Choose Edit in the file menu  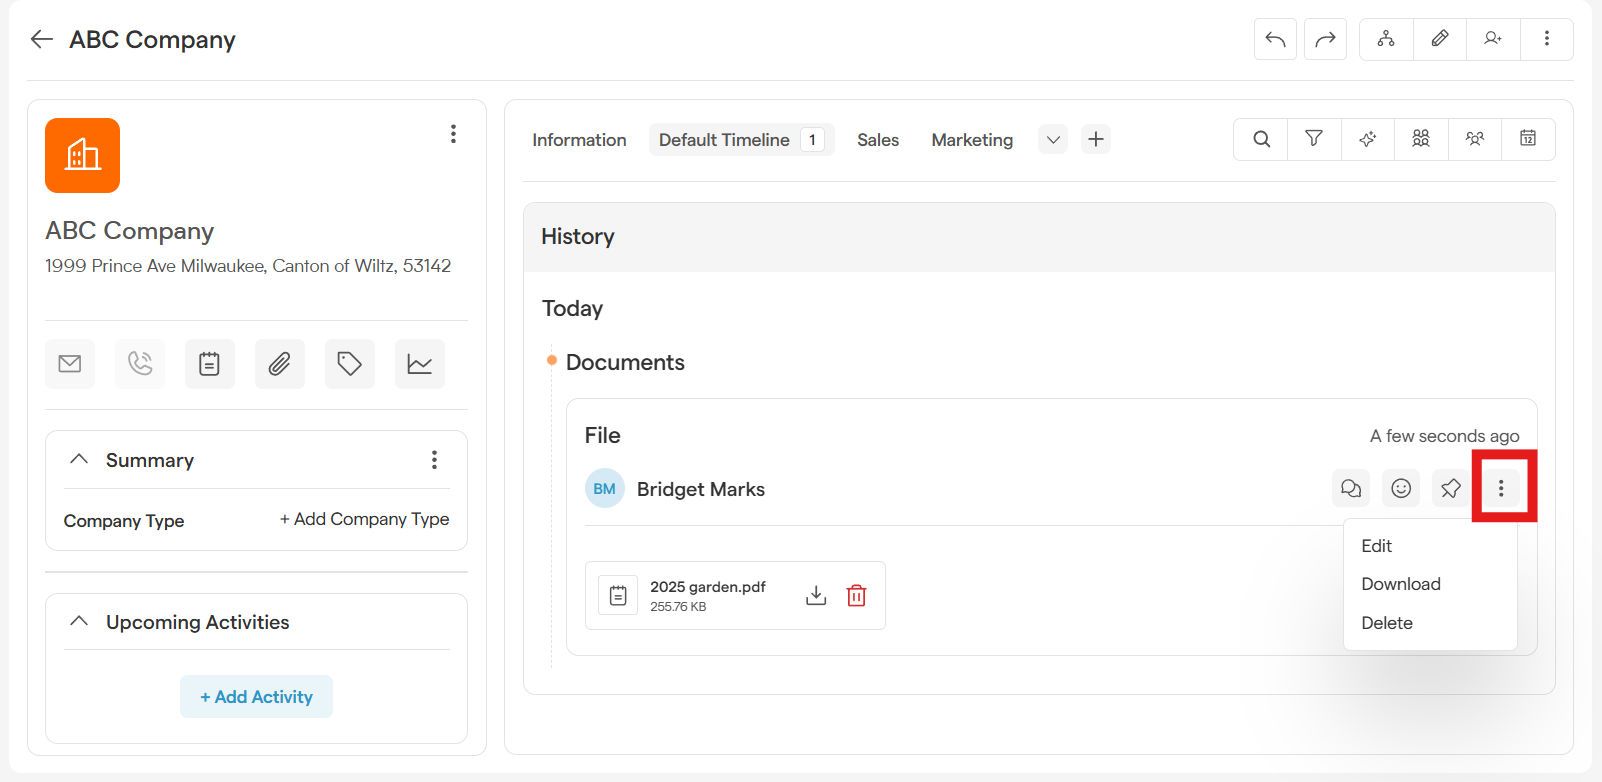[x=1376, y=546]
